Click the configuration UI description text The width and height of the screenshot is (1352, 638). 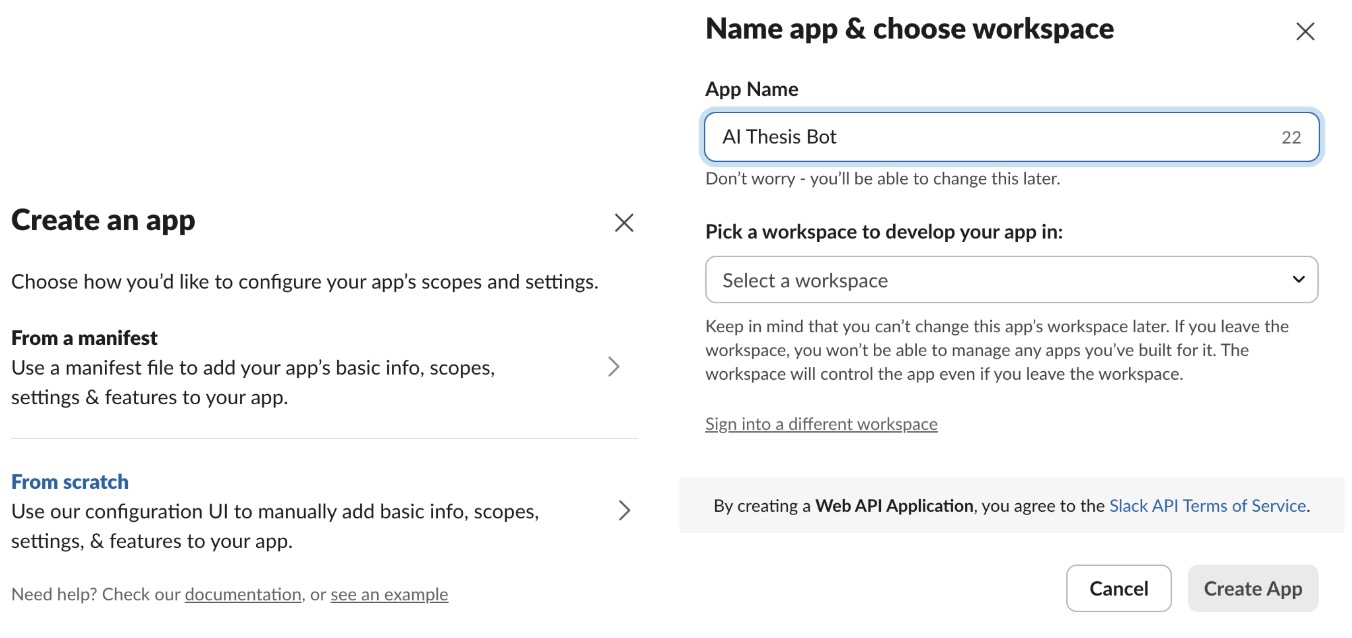click(275, 527)
